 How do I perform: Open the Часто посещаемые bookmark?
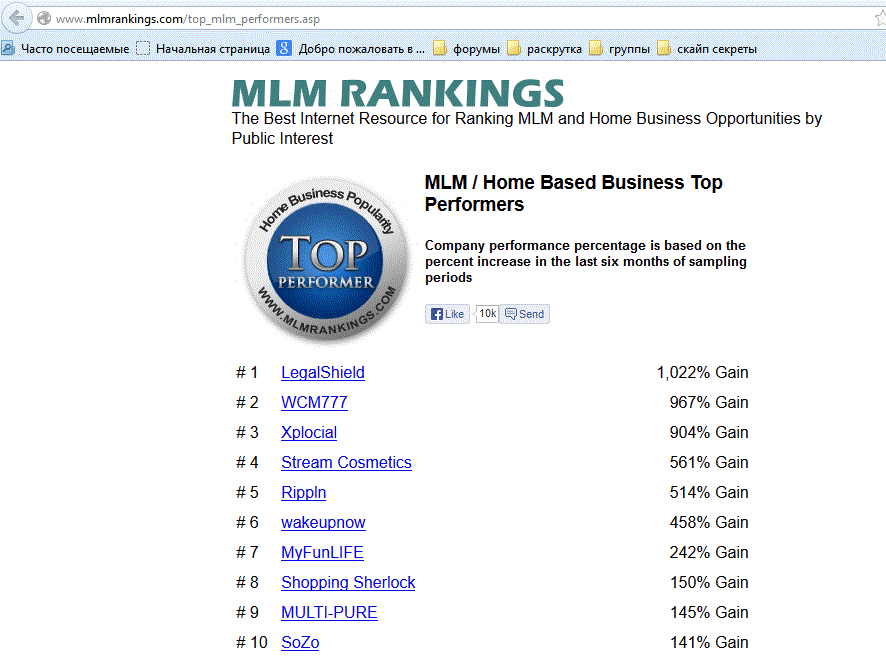tap(66, 48)
